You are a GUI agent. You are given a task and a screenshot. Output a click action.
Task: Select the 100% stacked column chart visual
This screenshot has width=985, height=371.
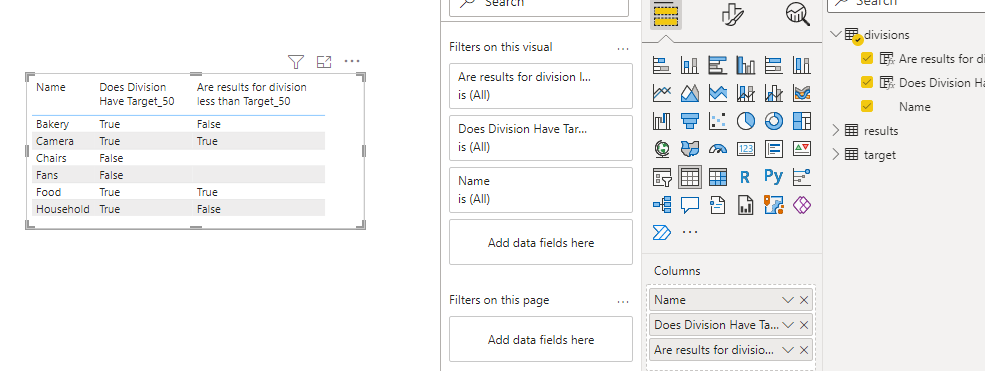tap(802, 65)
